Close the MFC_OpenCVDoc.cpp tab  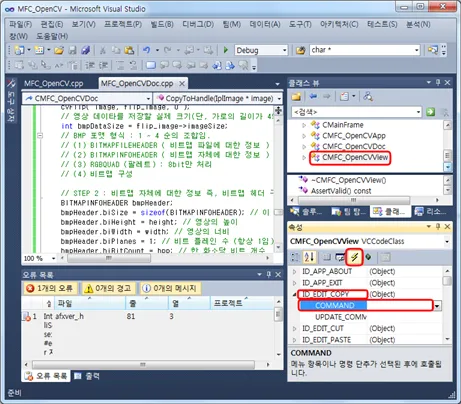[x=182, y=83]
